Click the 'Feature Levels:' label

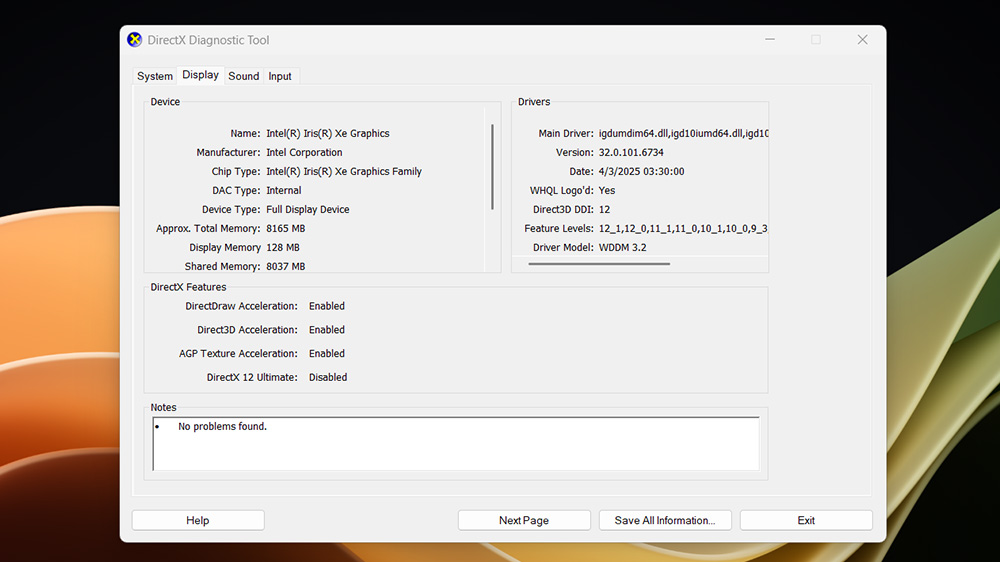pos(559,228)
